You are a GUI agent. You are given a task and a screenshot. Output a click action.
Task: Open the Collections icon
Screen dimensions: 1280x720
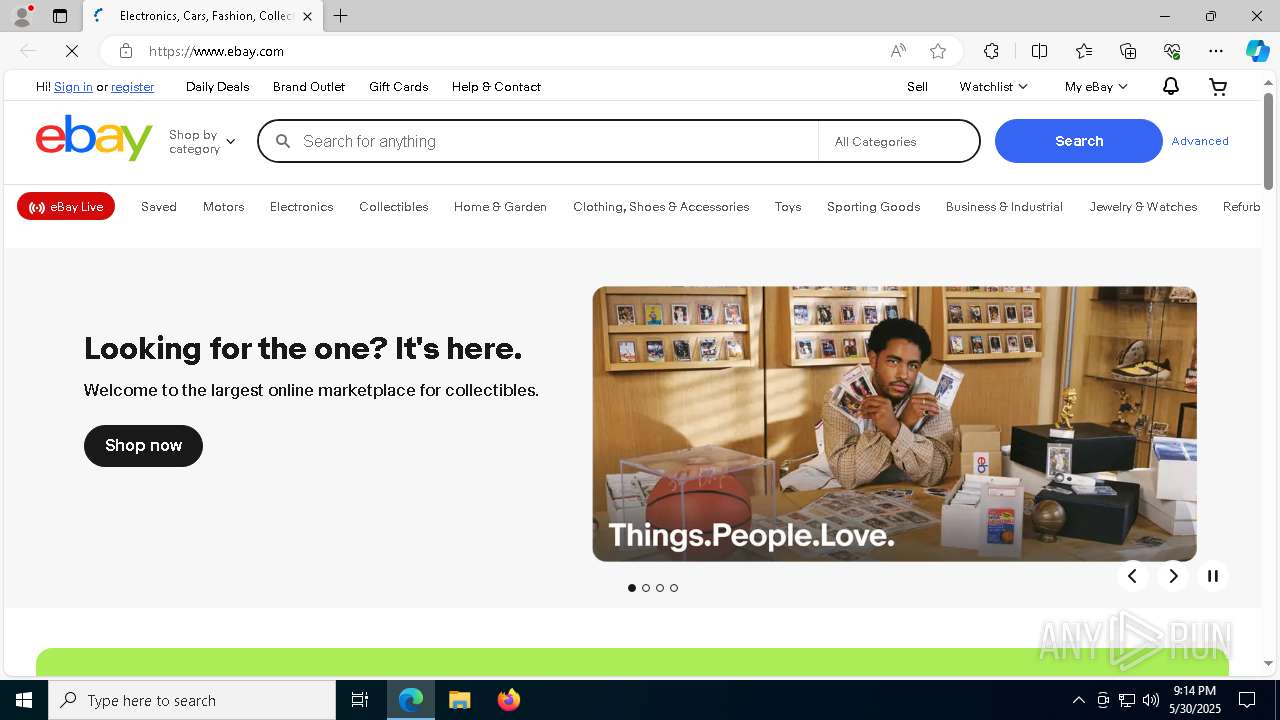[1128, 51]
